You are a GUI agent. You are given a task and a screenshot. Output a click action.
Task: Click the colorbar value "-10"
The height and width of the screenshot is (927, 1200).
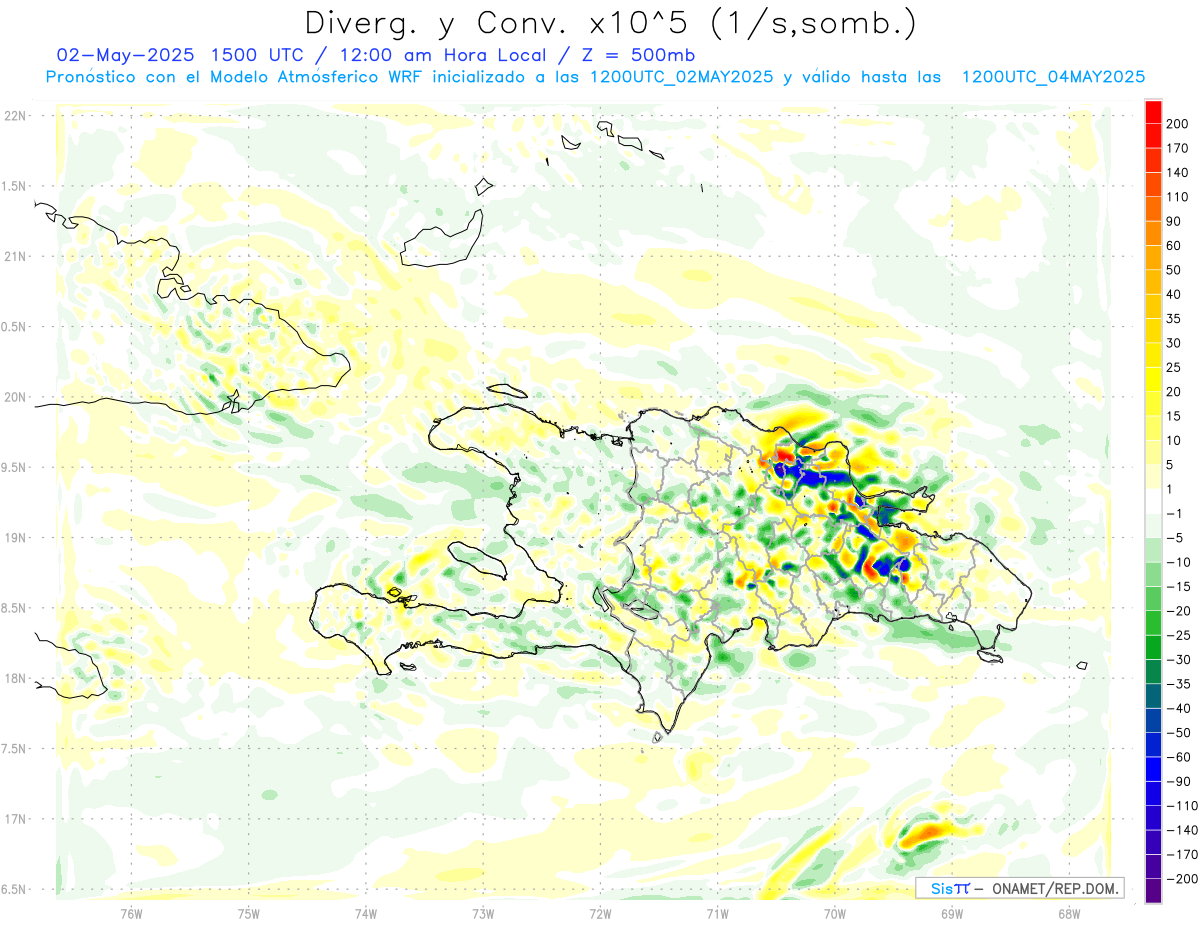[1179, 563]
